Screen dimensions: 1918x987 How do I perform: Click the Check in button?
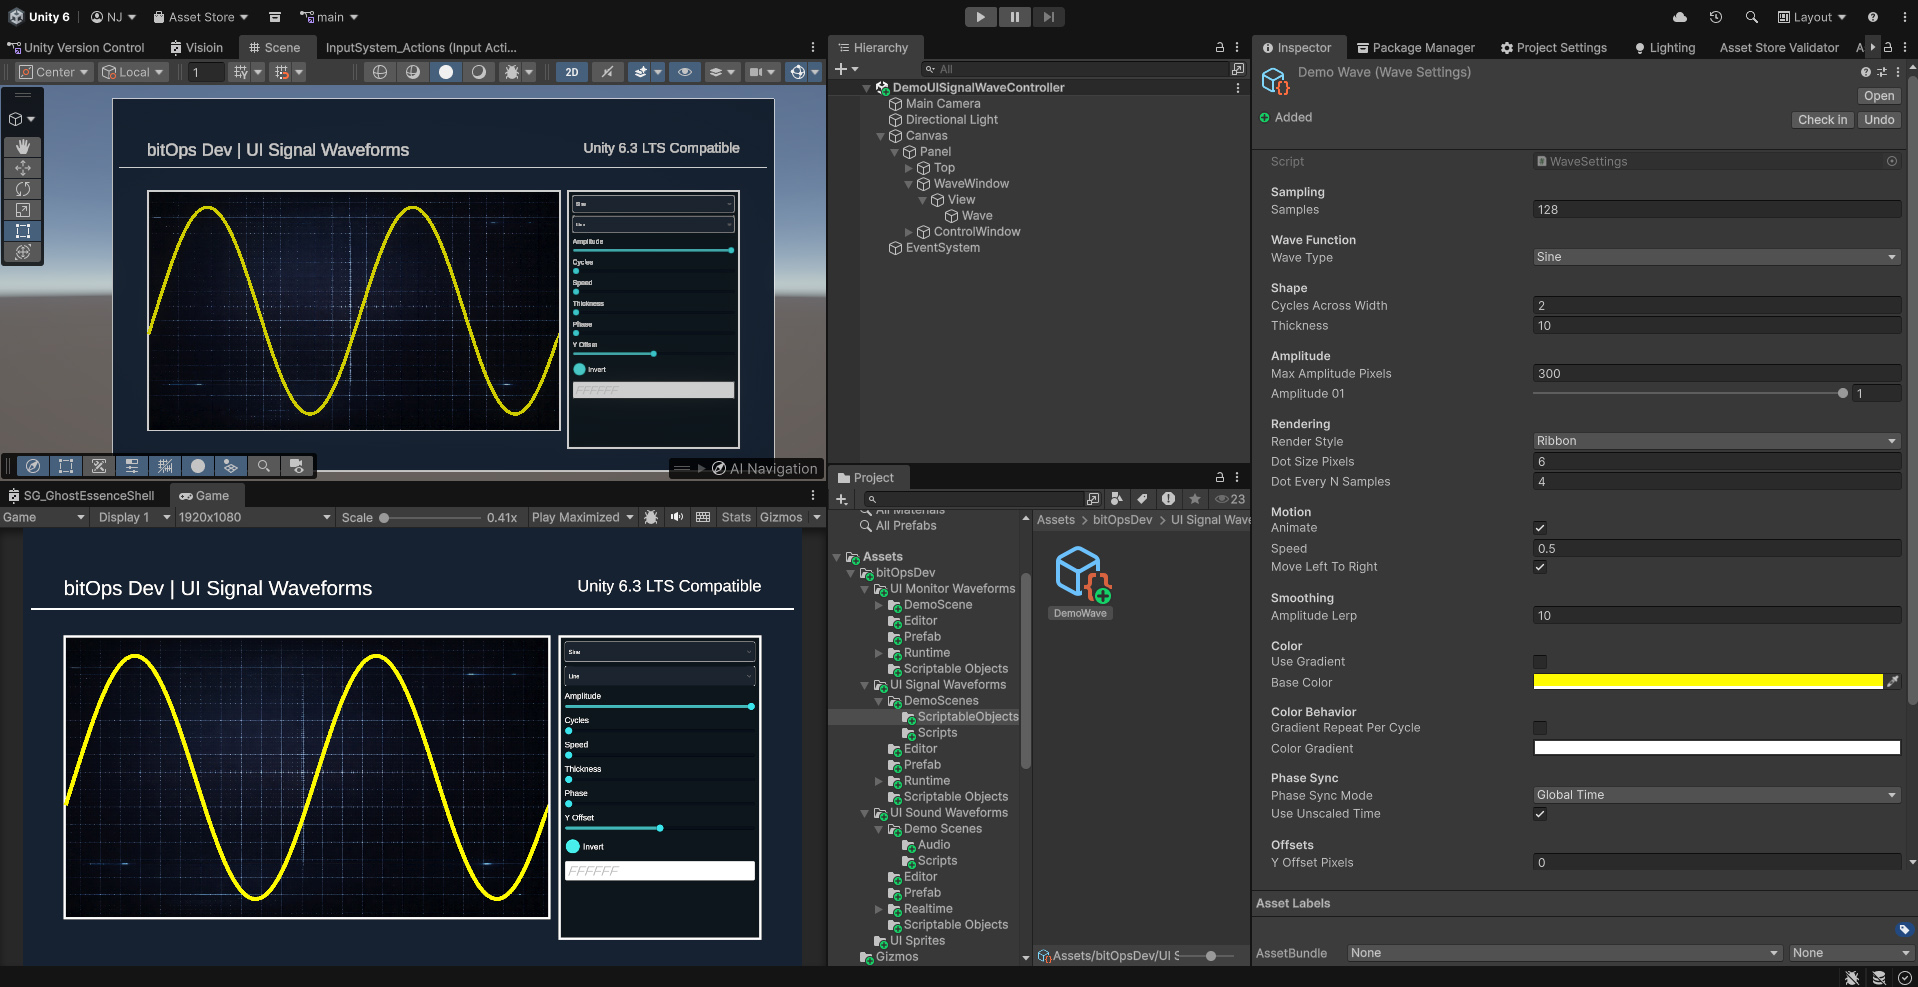(1822, 120)
